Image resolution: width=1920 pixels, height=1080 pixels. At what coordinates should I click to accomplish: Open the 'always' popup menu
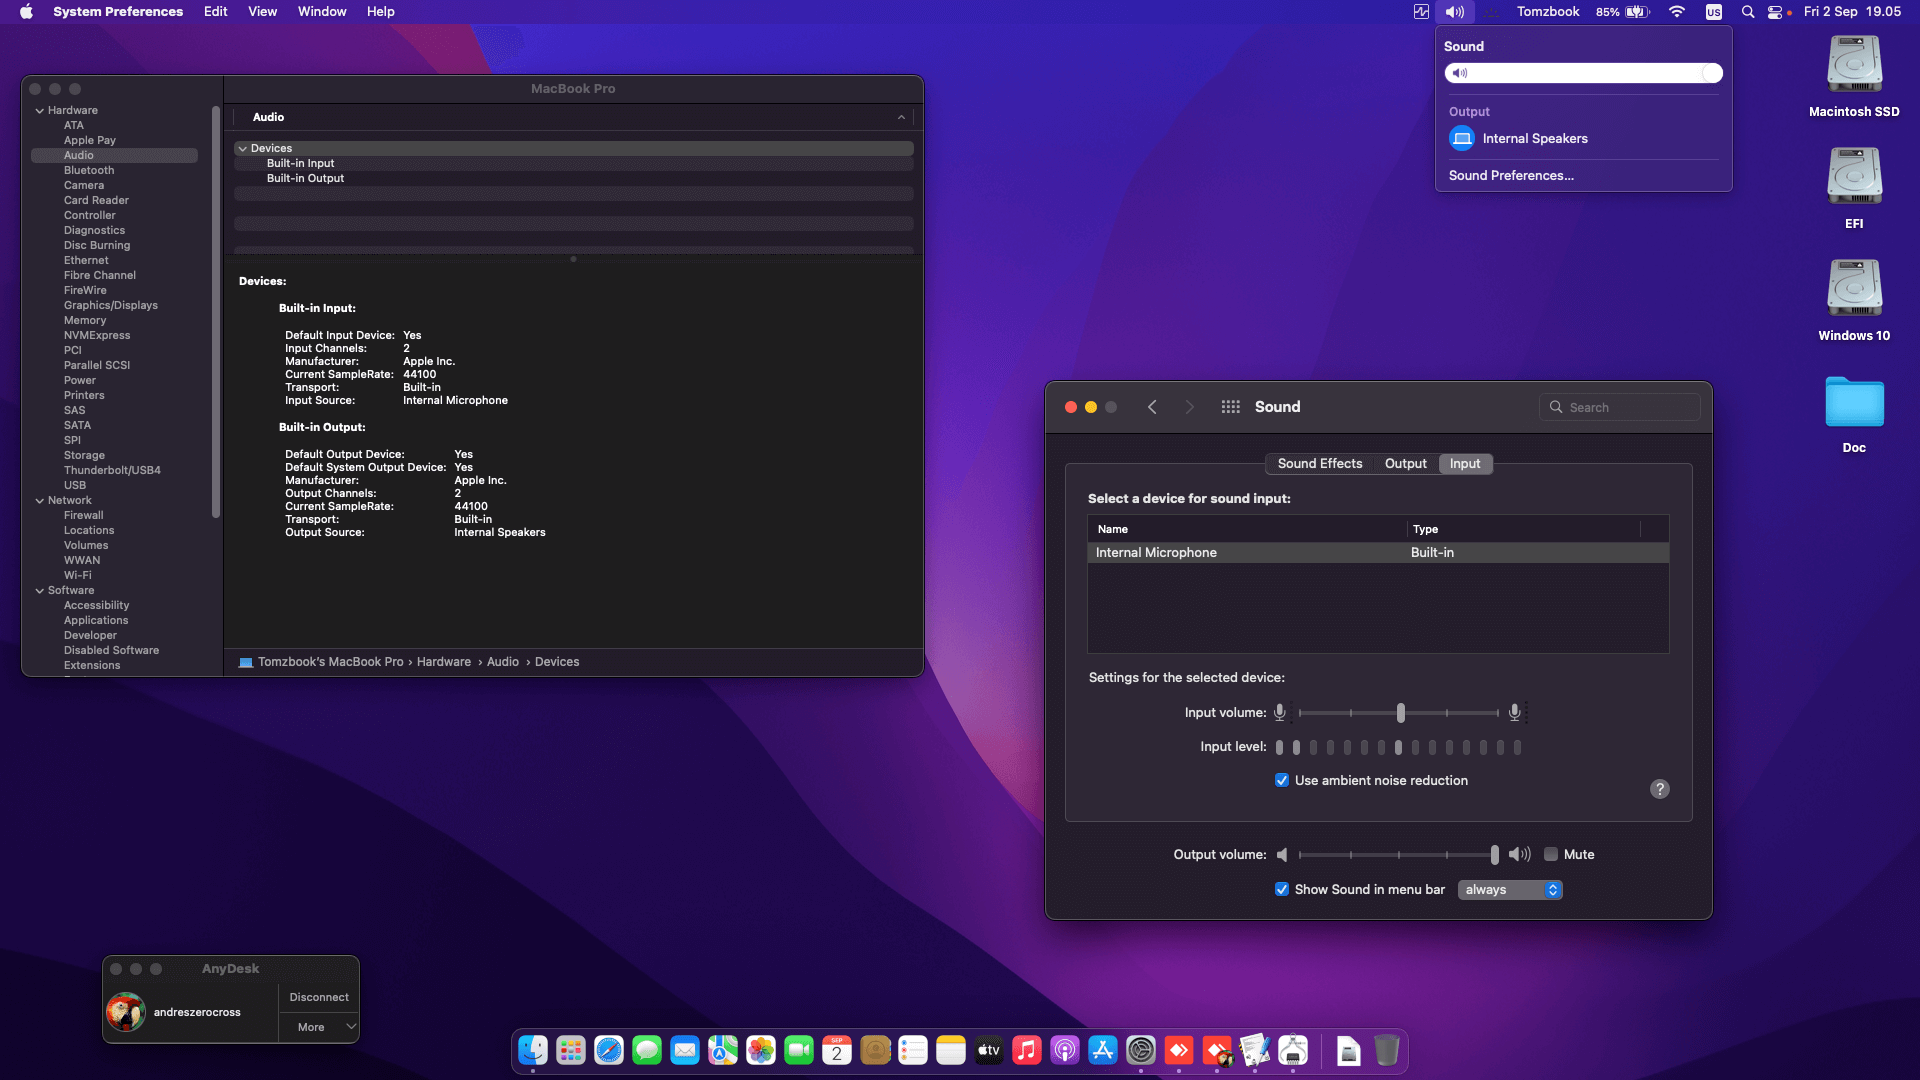click(x=1510, y=890)
